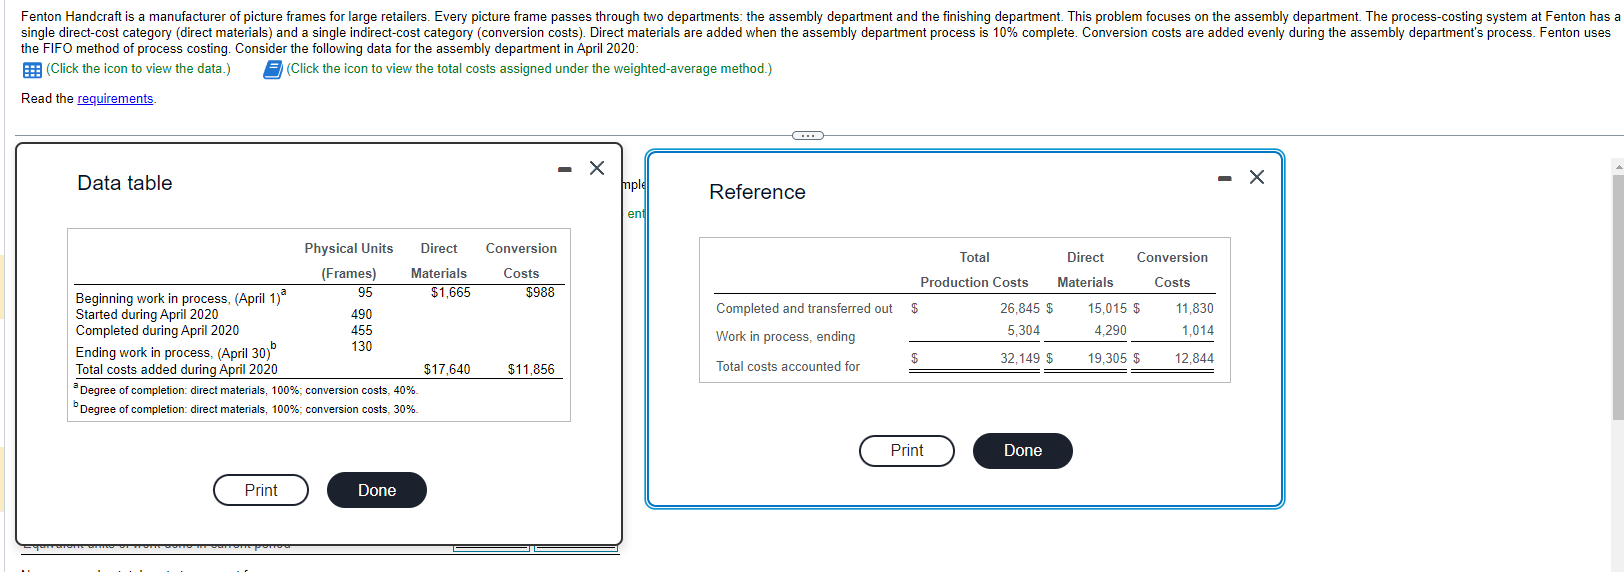Select the '455' completed units value
Image resolution: width=1624 pixels, height=572 pixels.
[x=361, y=330]
